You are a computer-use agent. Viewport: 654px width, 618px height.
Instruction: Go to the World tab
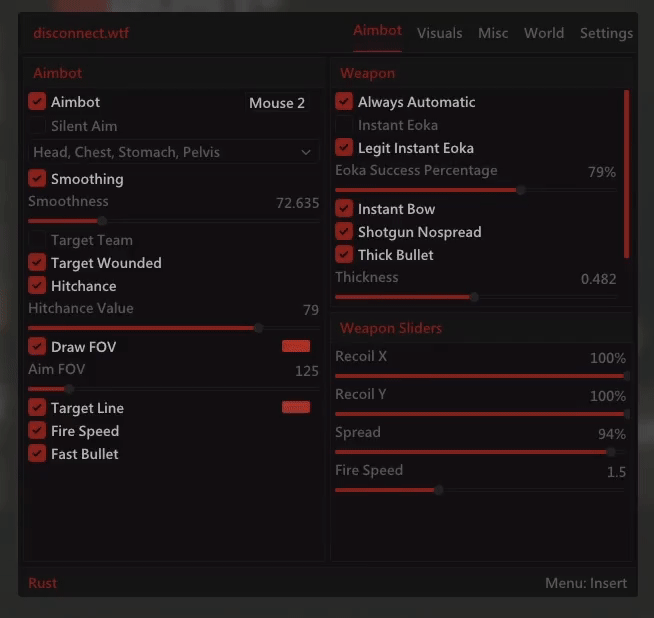coord(544,33)
